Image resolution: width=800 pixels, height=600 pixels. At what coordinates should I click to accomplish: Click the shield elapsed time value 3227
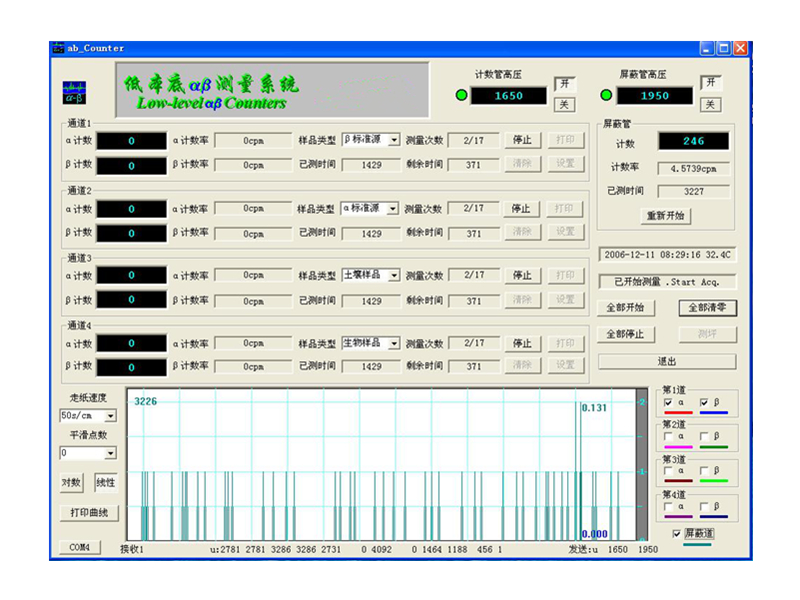[x=694, y=192]
